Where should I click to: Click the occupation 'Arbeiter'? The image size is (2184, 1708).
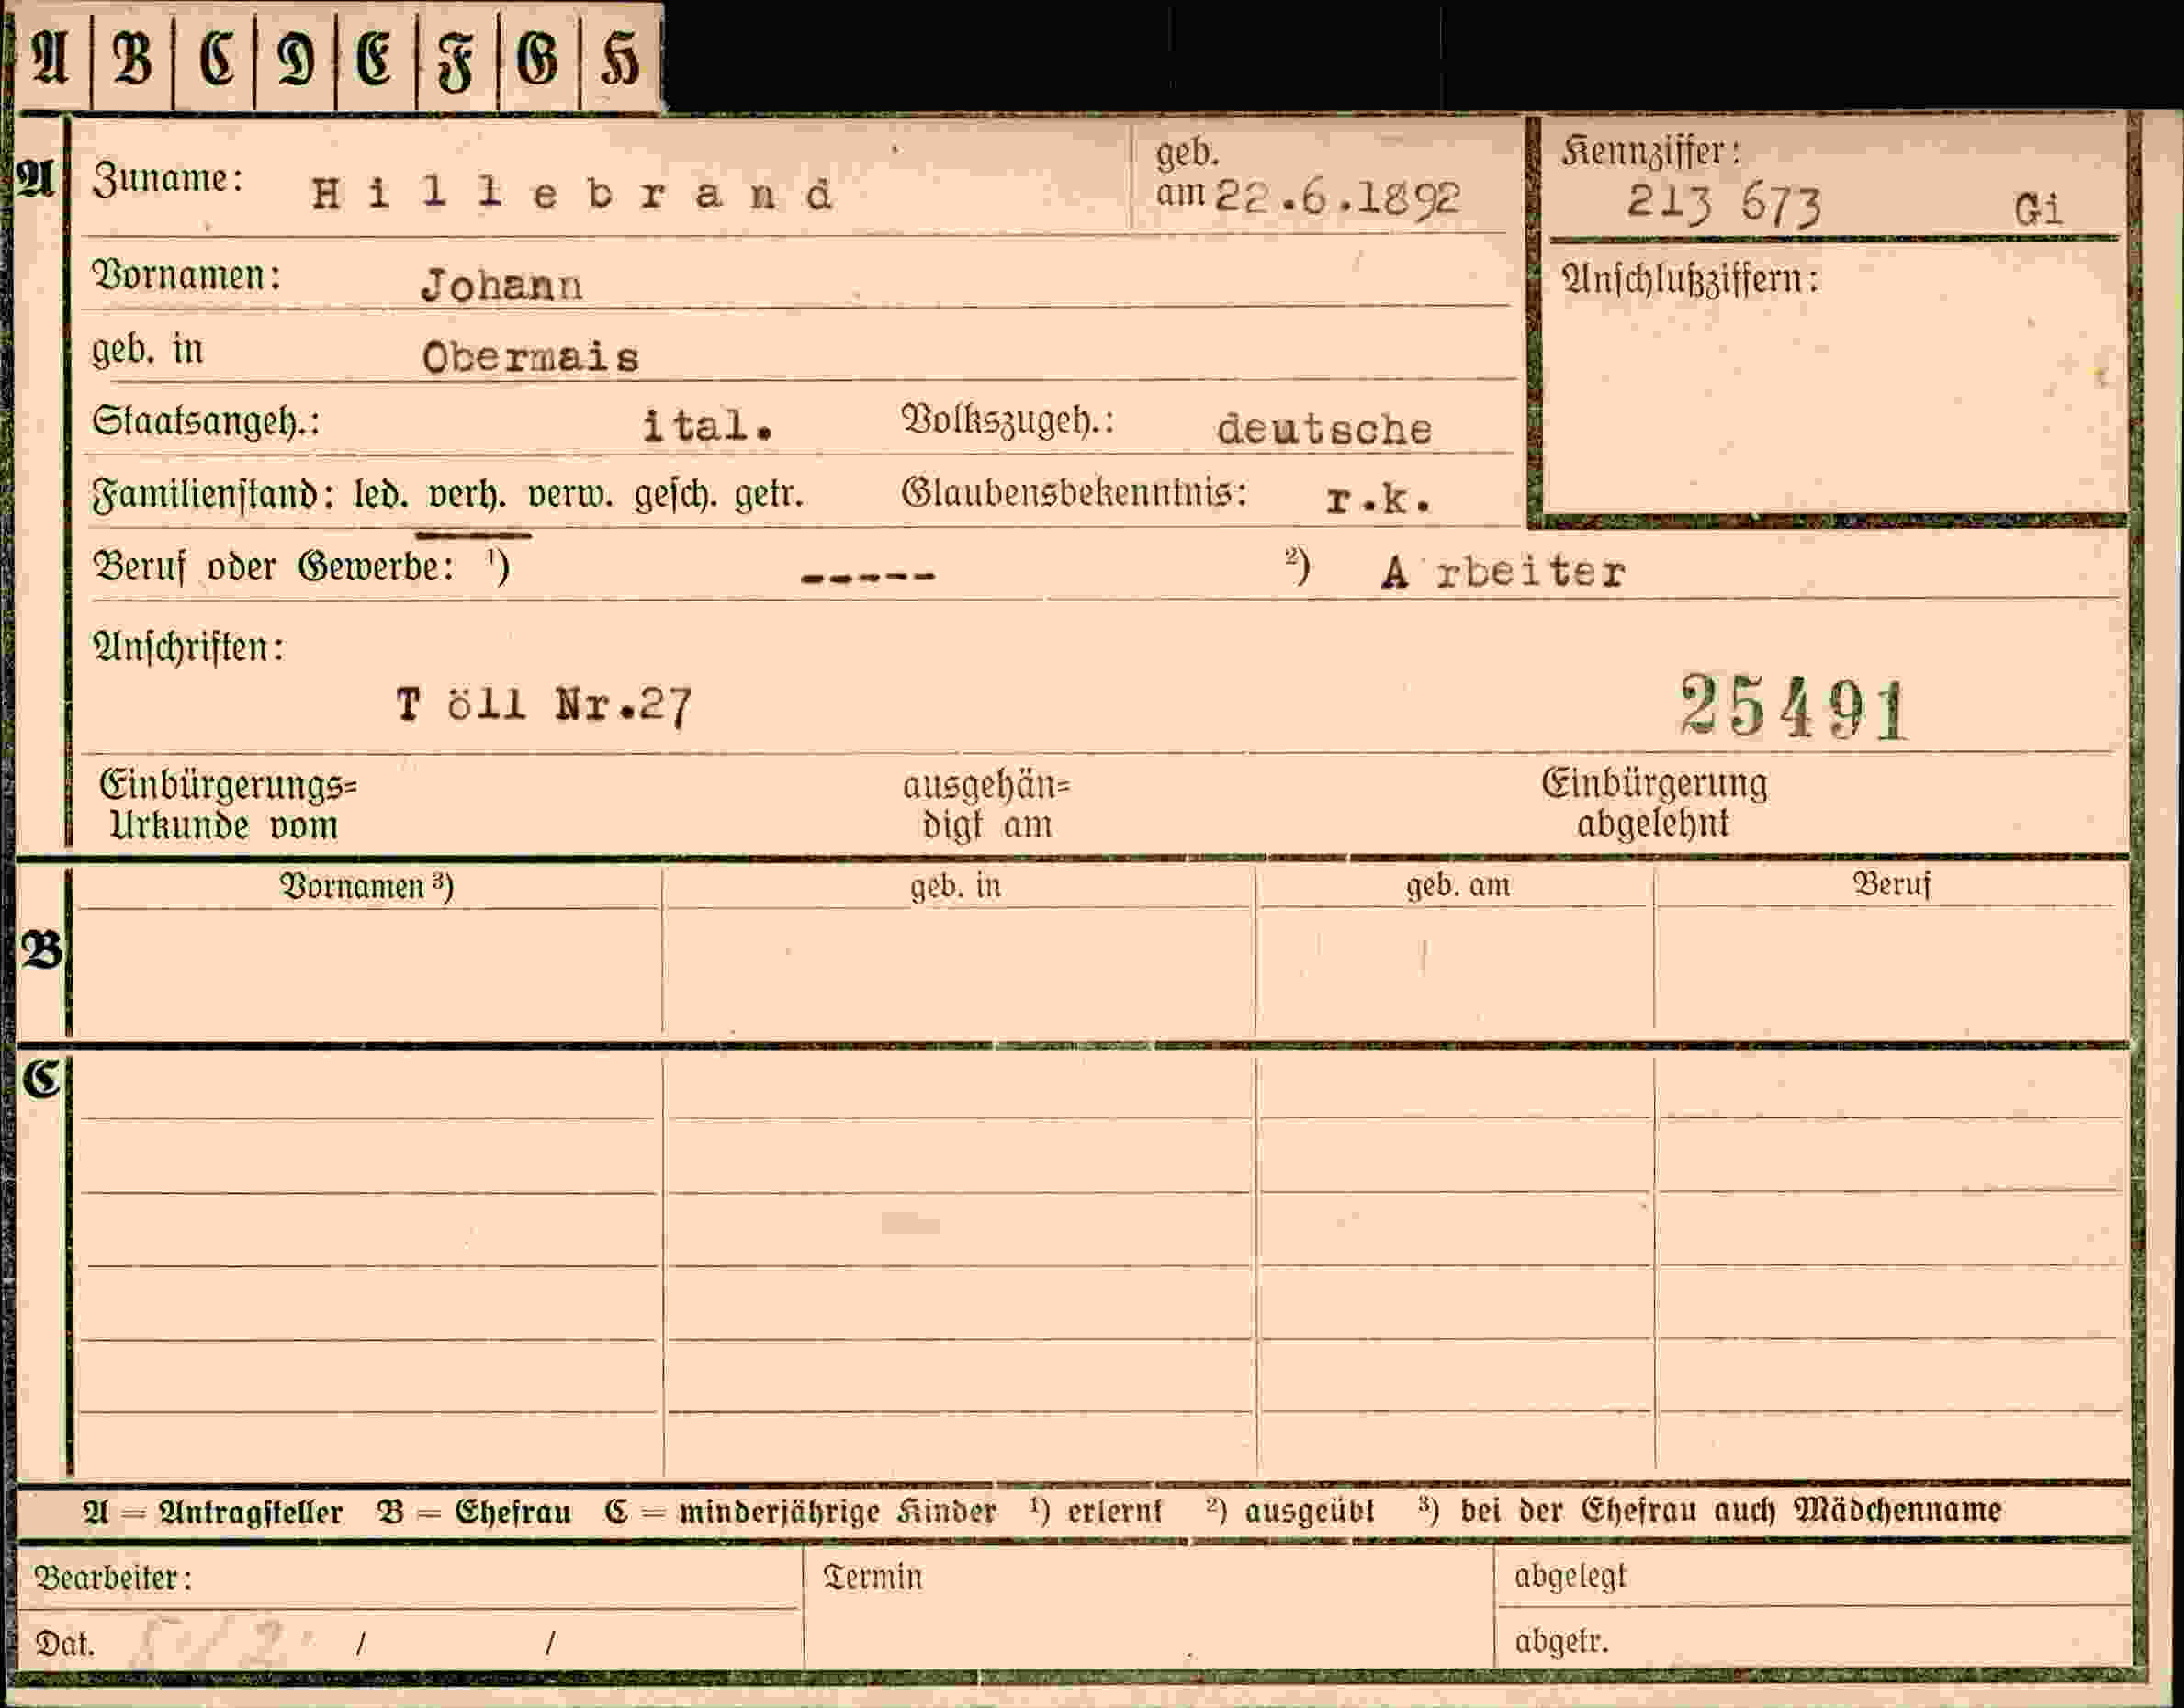point(1503,572)
